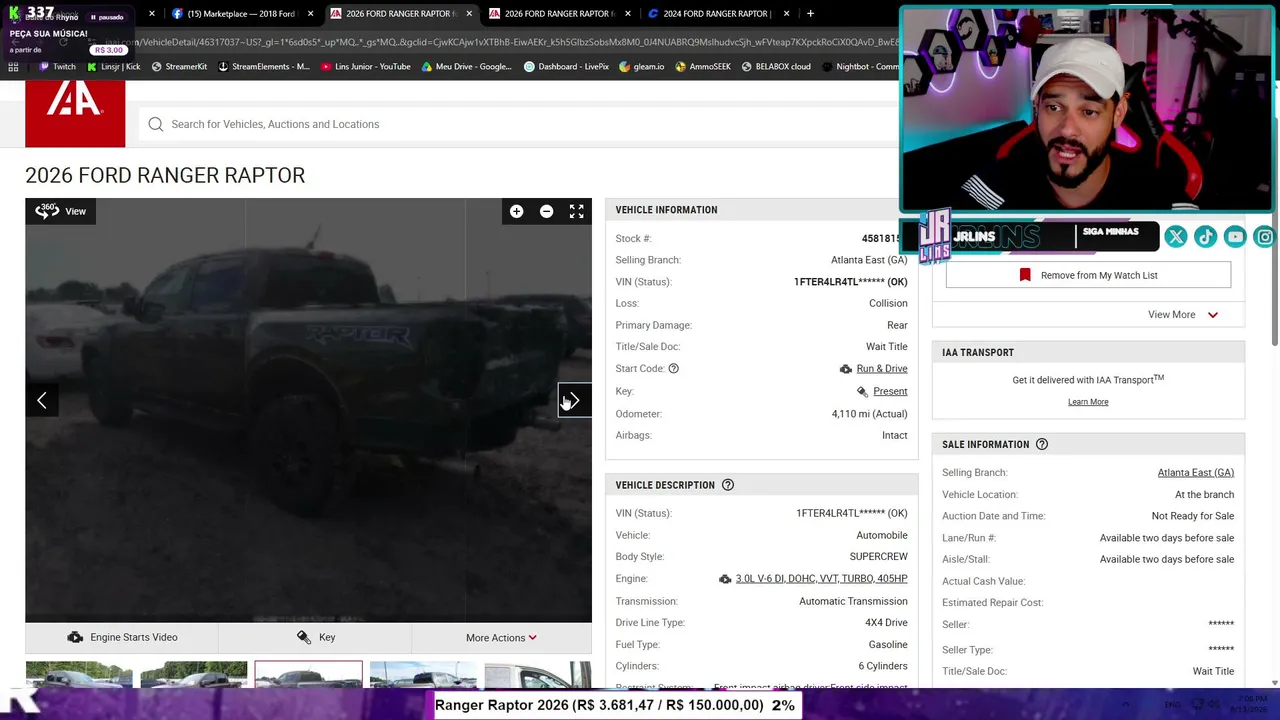Viewport: 1280px width, 720px height.
Task: Open the Sale Information help icon
Action: coord(1041,444)
